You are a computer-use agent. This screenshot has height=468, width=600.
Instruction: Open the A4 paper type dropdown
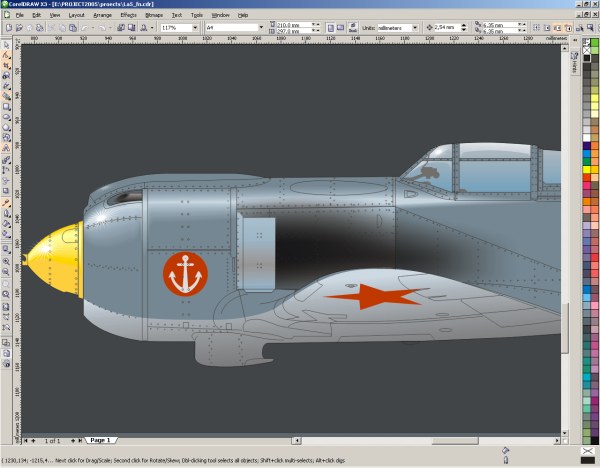[261, 28]
